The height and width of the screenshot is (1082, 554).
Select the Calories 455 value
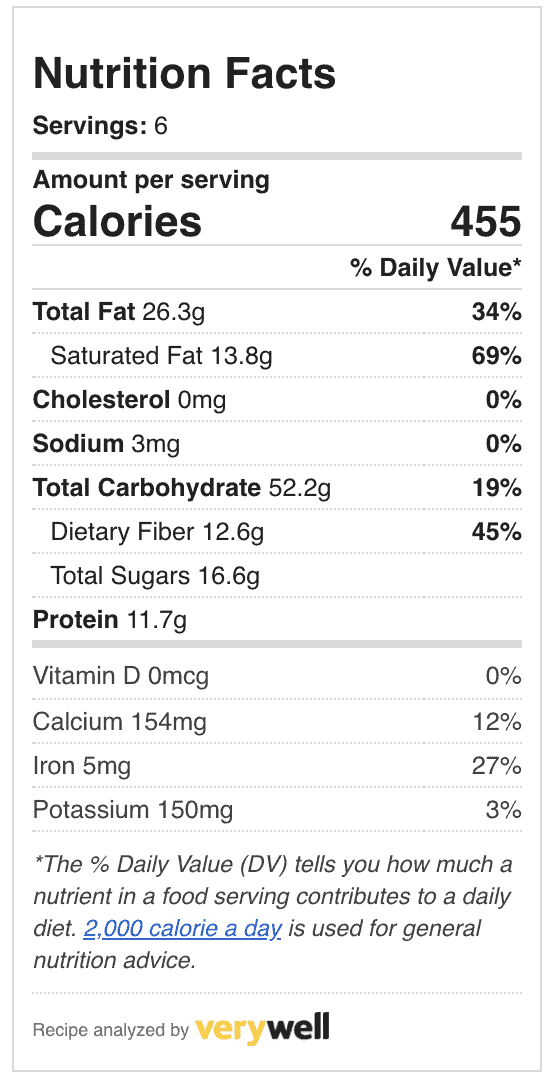pos(486,222)
